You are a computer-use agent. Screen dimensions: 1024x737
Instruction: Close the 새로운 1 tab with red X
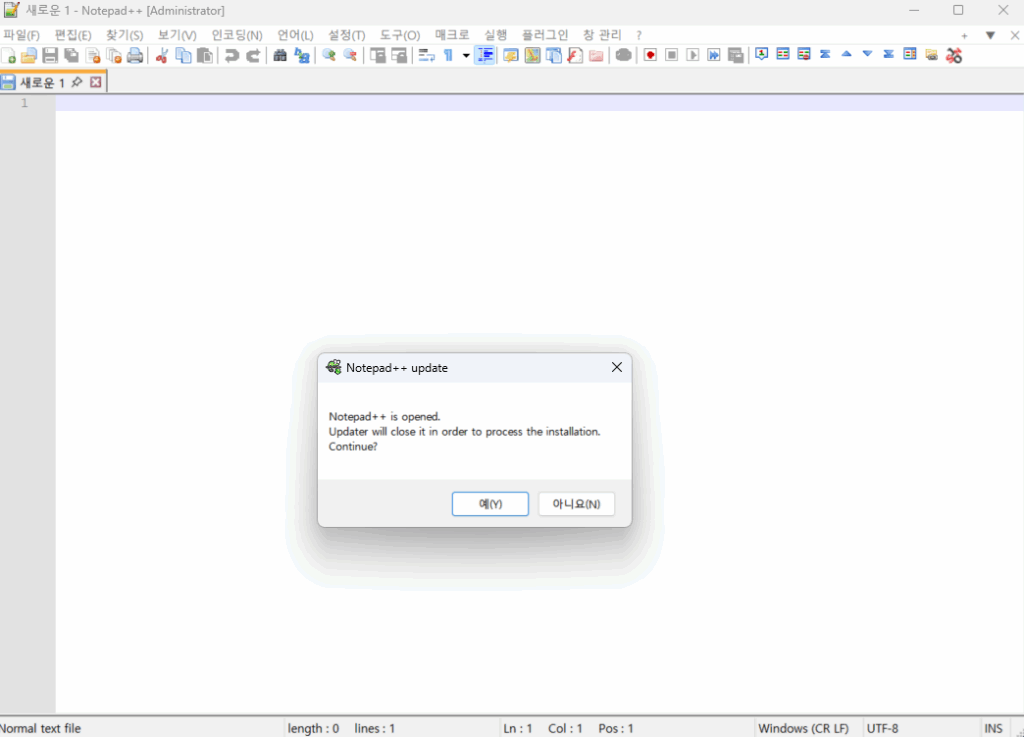point(96,83)
